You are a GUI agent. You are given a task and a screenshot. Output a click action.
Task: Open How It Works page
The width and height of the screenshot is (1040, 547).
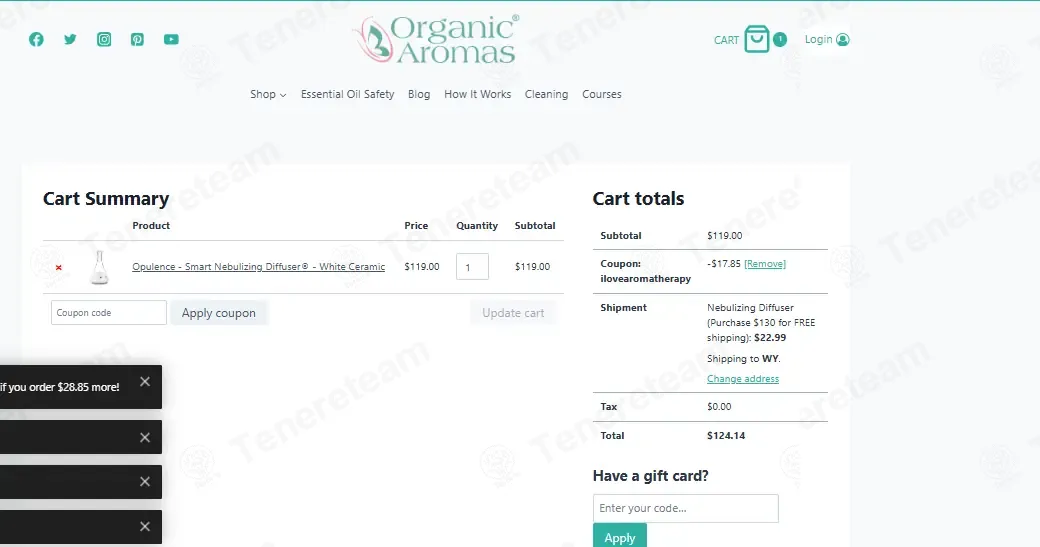point(478,94)
